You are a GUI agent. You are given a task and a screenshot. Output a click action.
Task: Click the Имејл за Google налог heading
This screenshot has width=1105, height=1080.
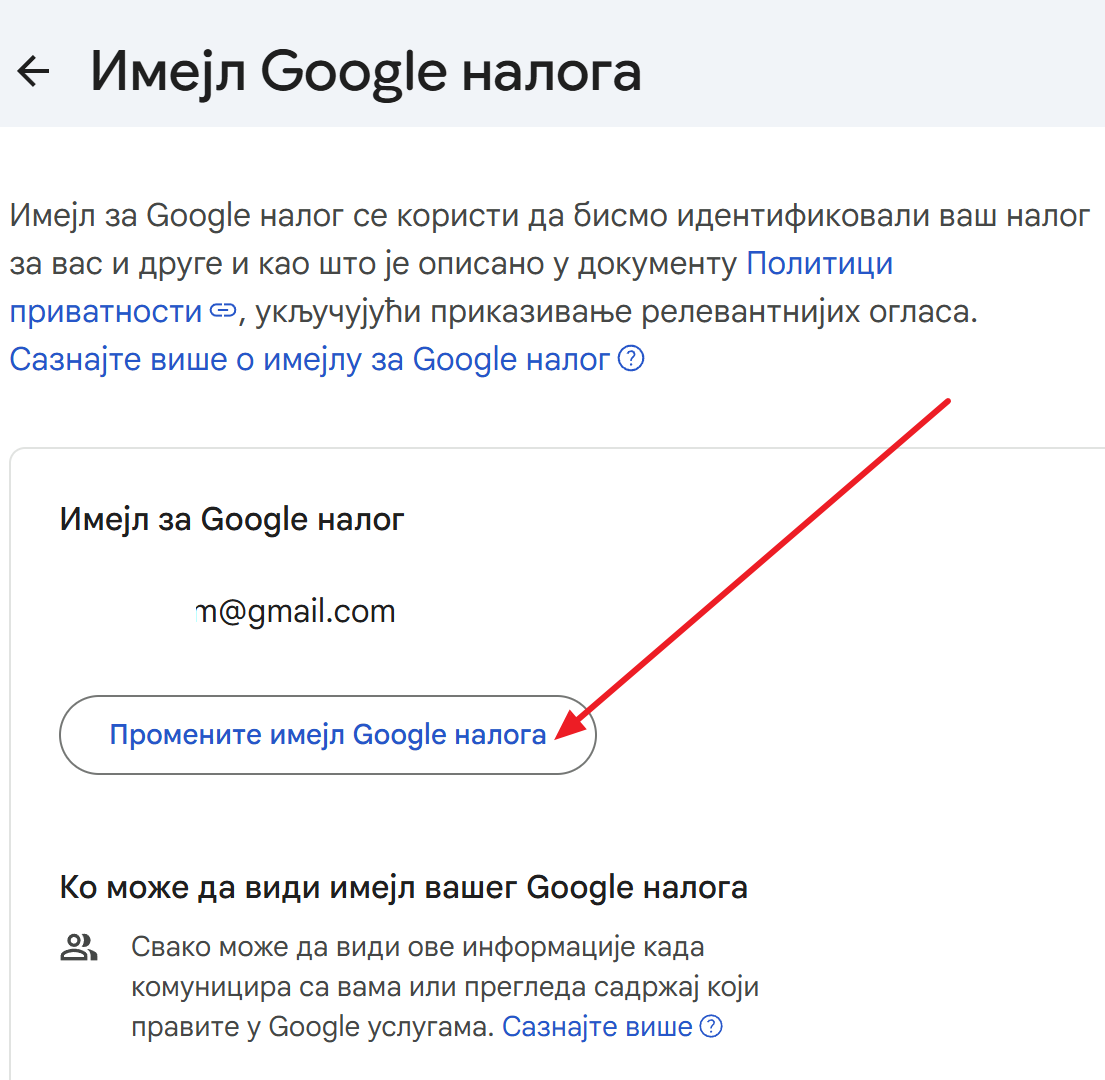[x=232, y=519]
